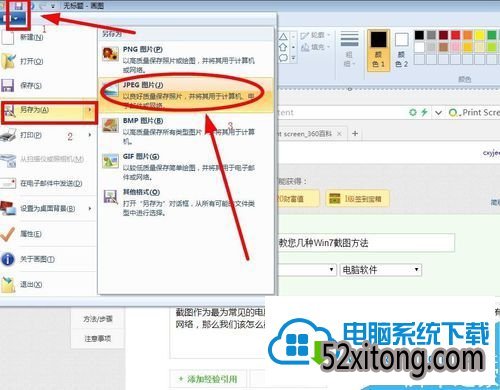The height and width of the screenshot is (390, 500).
Task: Open 关于画图 about entry
Action: click(x=48, y=259)
